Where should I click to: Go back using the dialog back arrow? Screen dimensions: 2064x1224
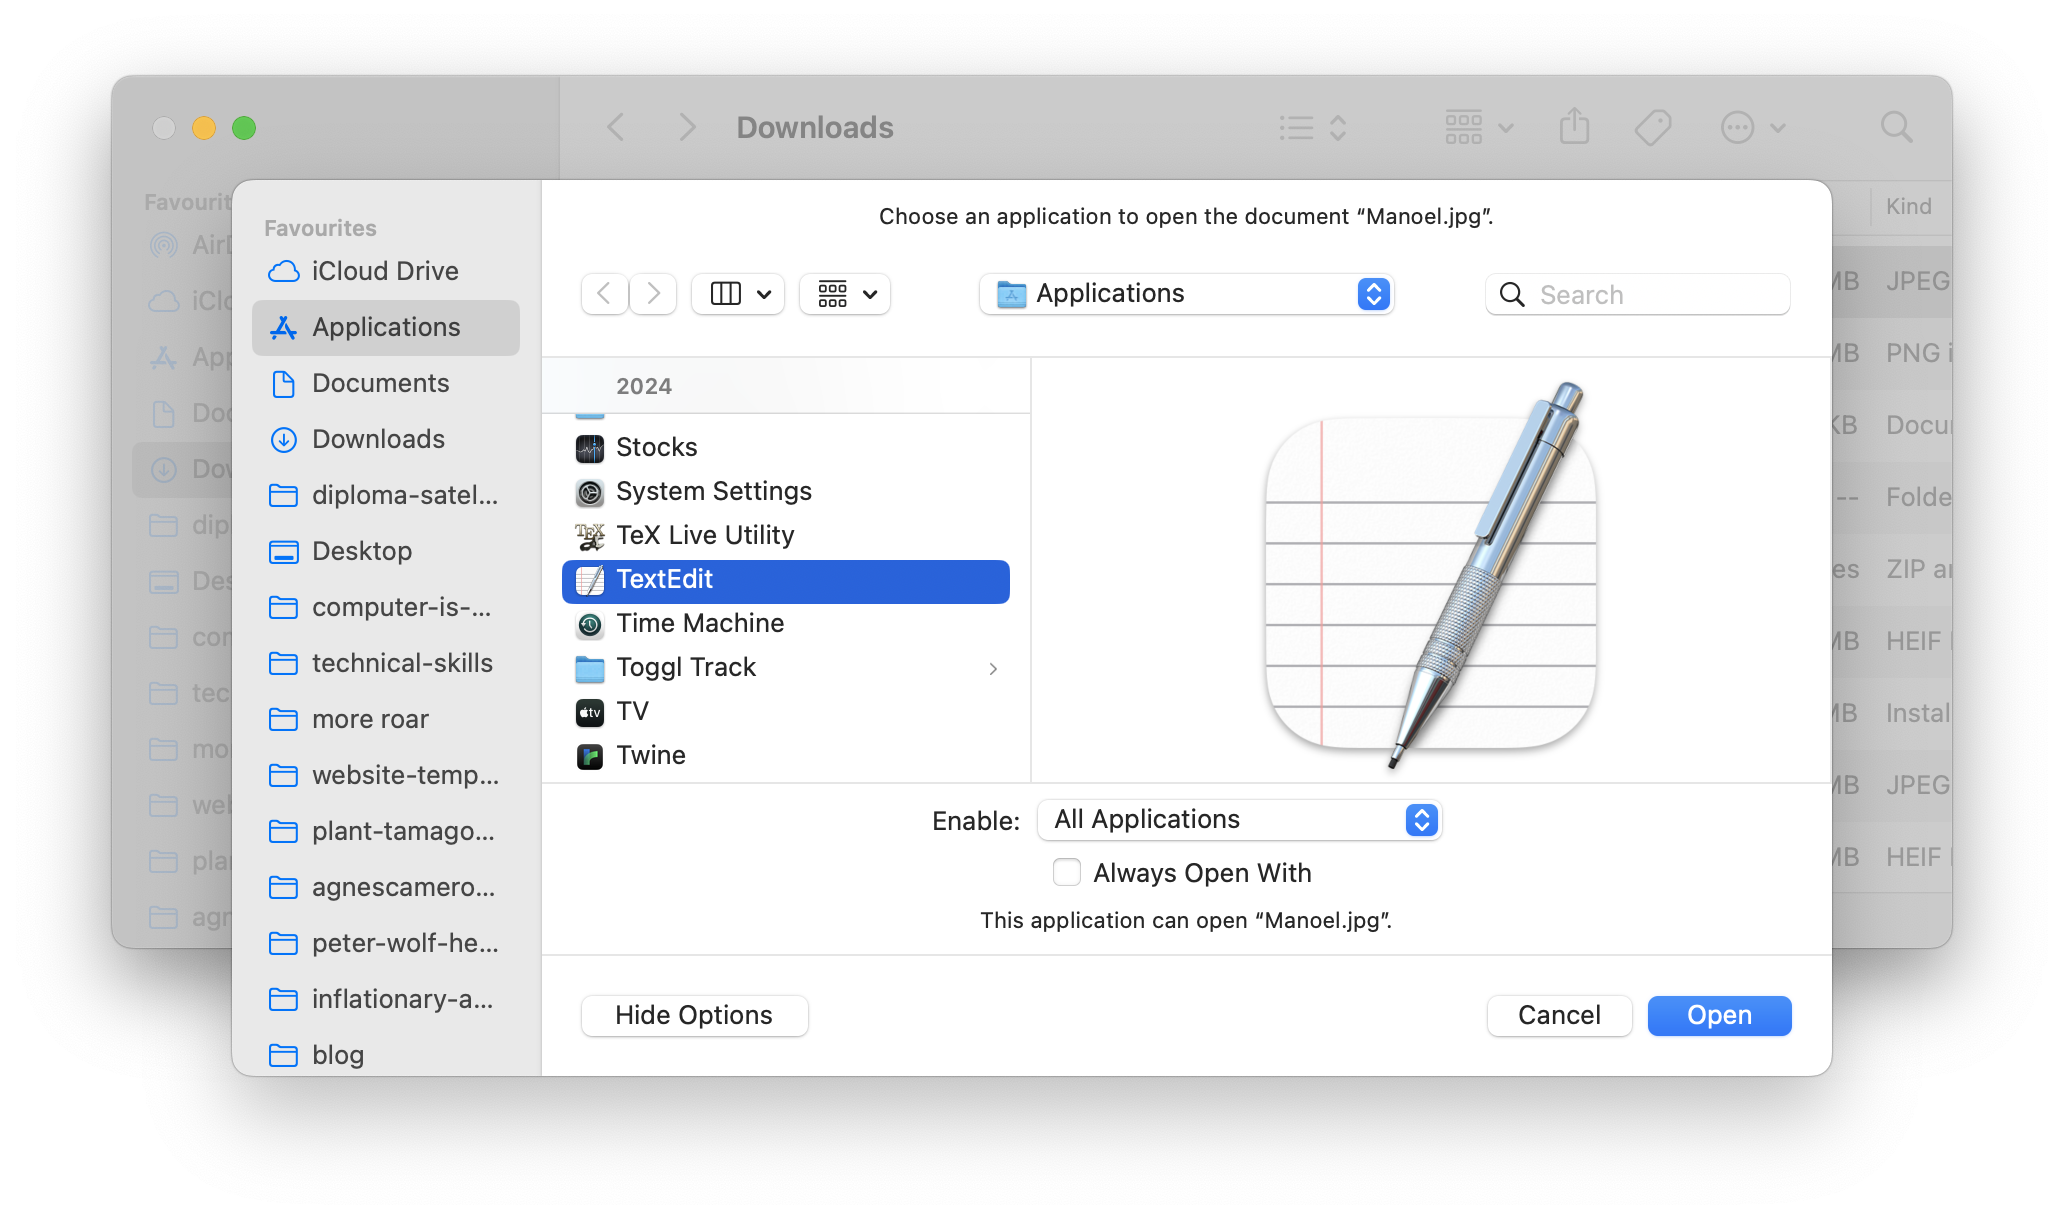(x=604, y=294)
